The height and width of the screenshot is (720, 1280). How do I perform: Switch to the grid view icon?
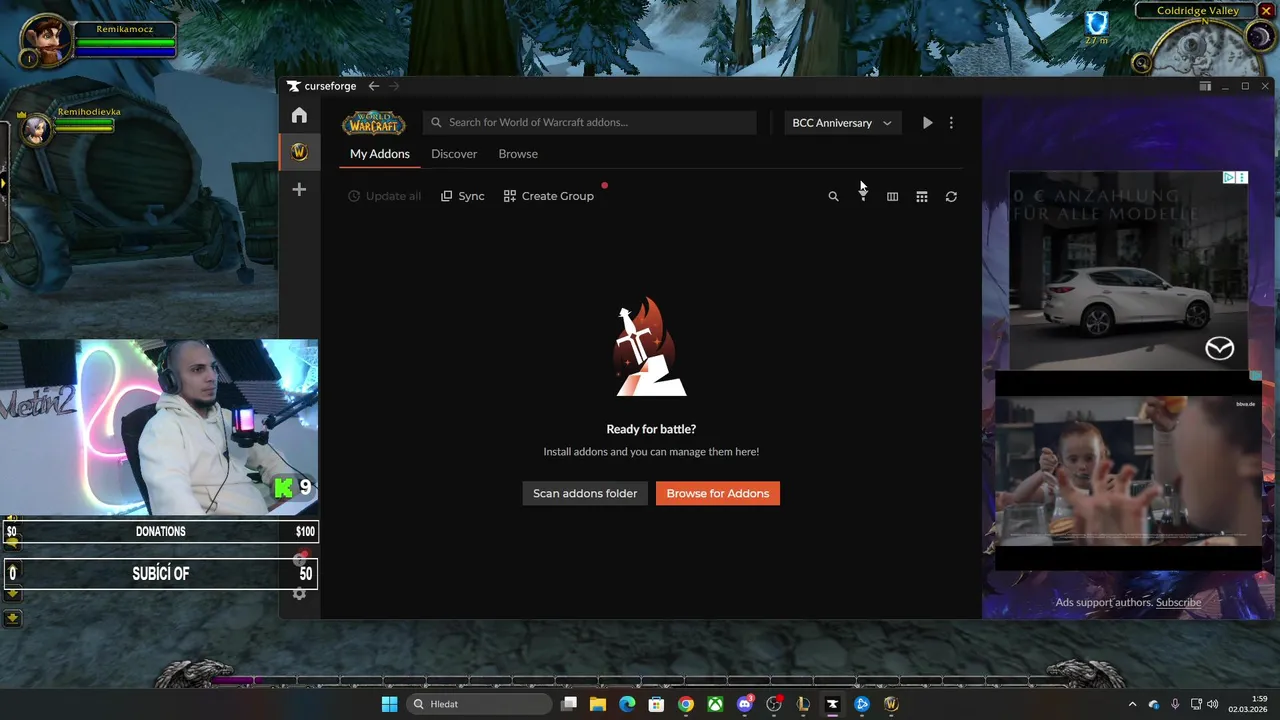[x=922, y=197]
